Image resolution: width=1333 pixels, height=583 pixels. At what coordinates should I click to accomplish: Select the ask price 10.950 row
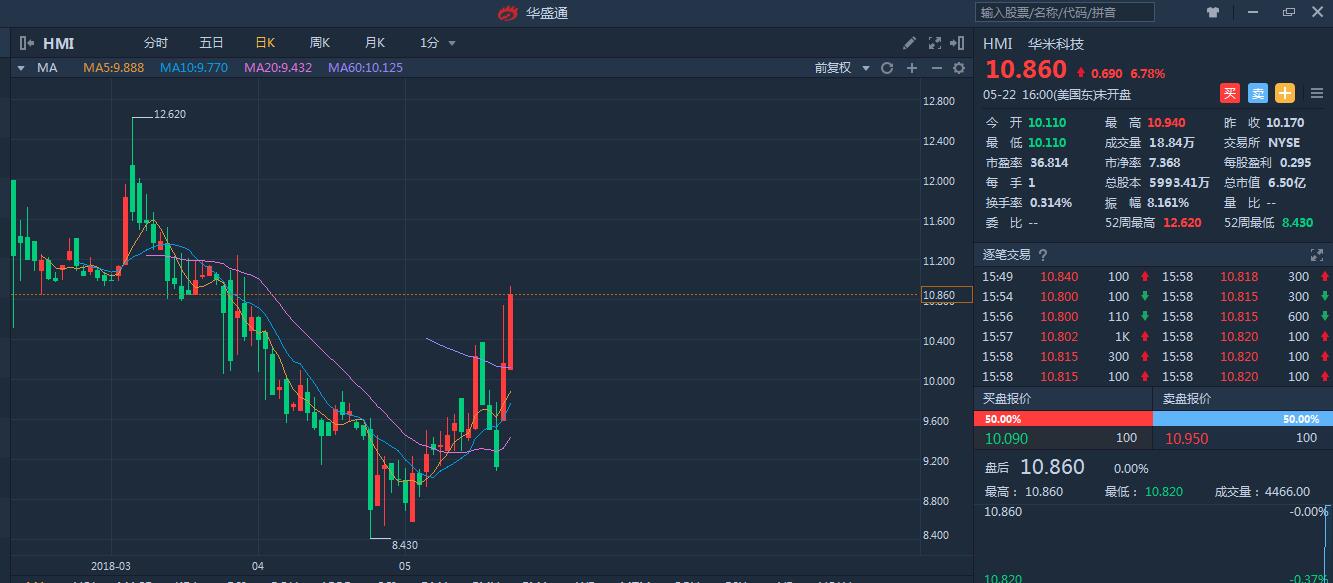tap(1241, 438)
